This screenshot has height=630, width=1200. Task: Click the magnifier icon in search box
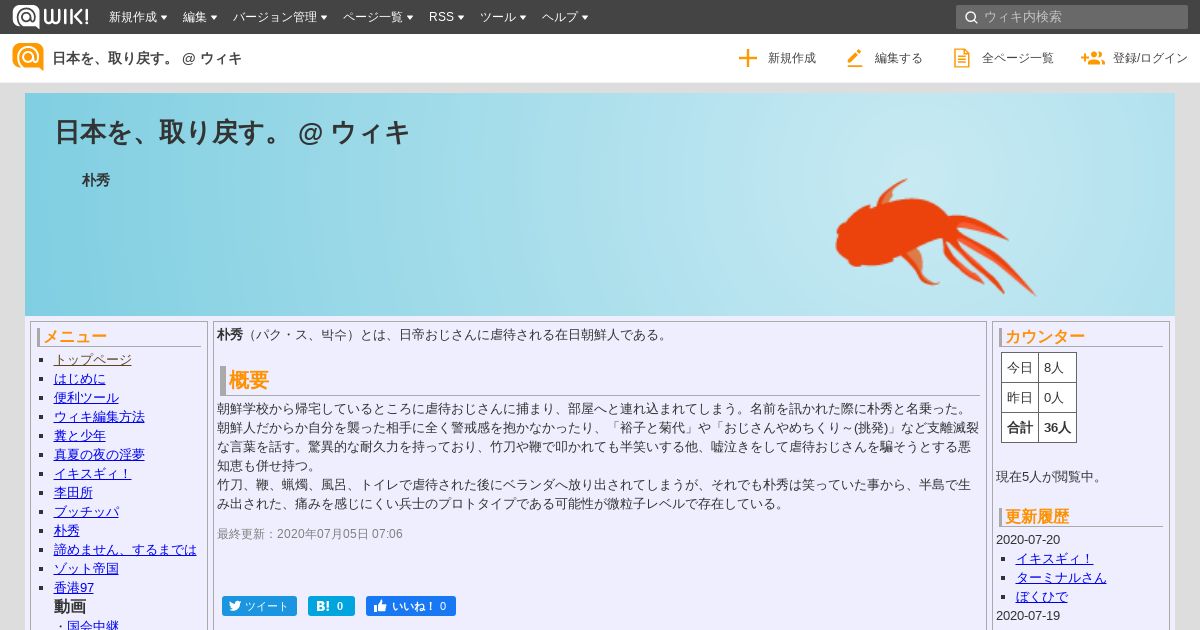click(x=969, y=17)
